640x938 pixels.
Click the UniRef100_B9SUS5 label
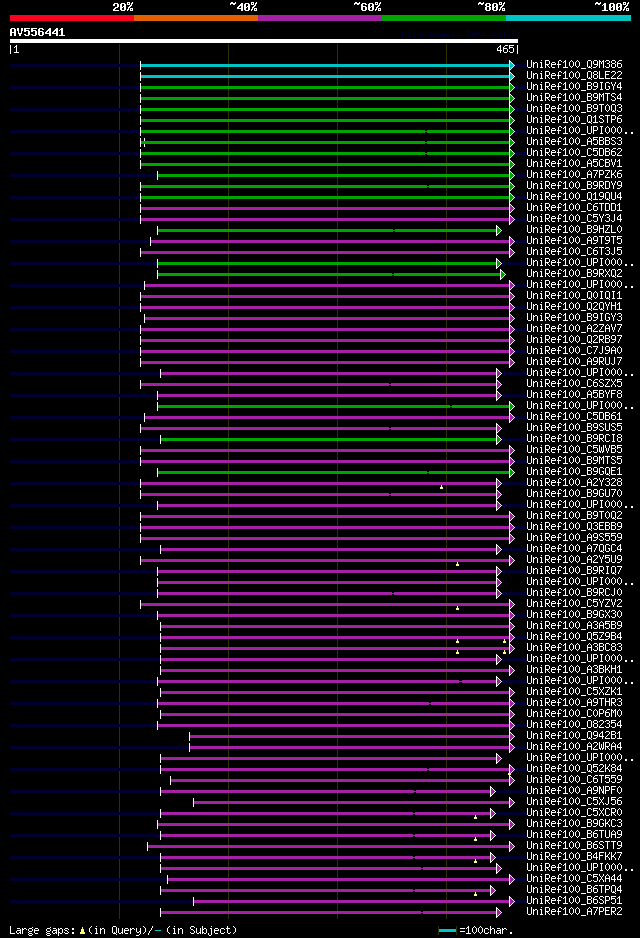(574, 427)
